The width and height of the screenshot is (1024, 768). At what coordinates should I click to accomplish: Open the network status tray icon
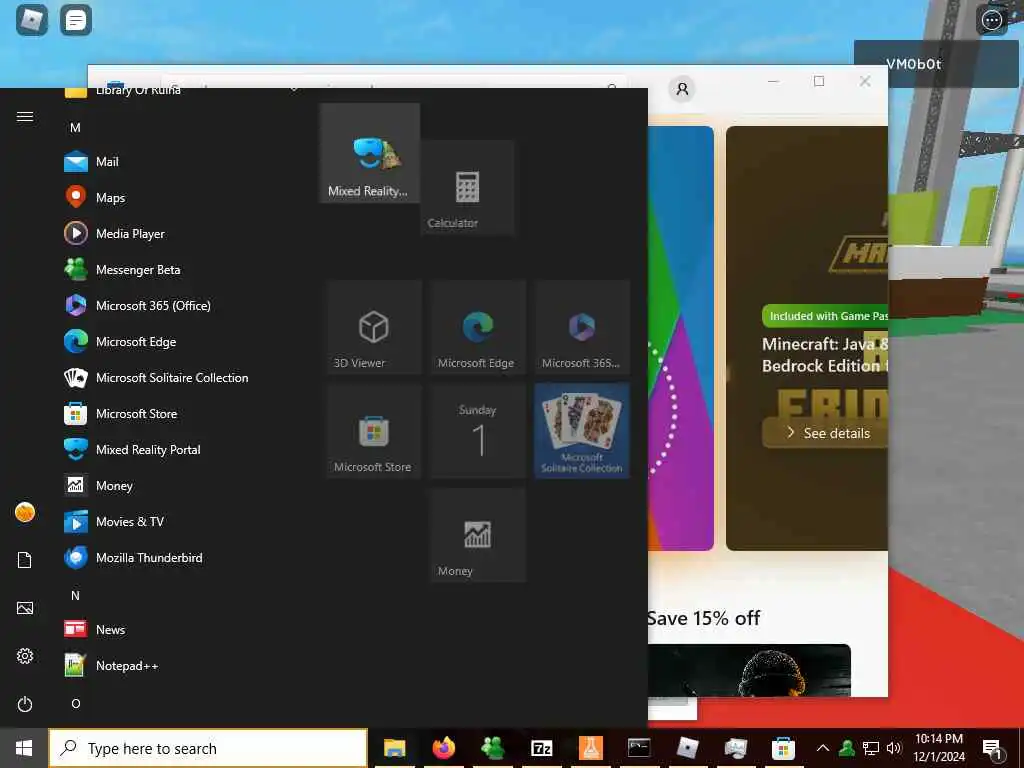click(871, 748)
